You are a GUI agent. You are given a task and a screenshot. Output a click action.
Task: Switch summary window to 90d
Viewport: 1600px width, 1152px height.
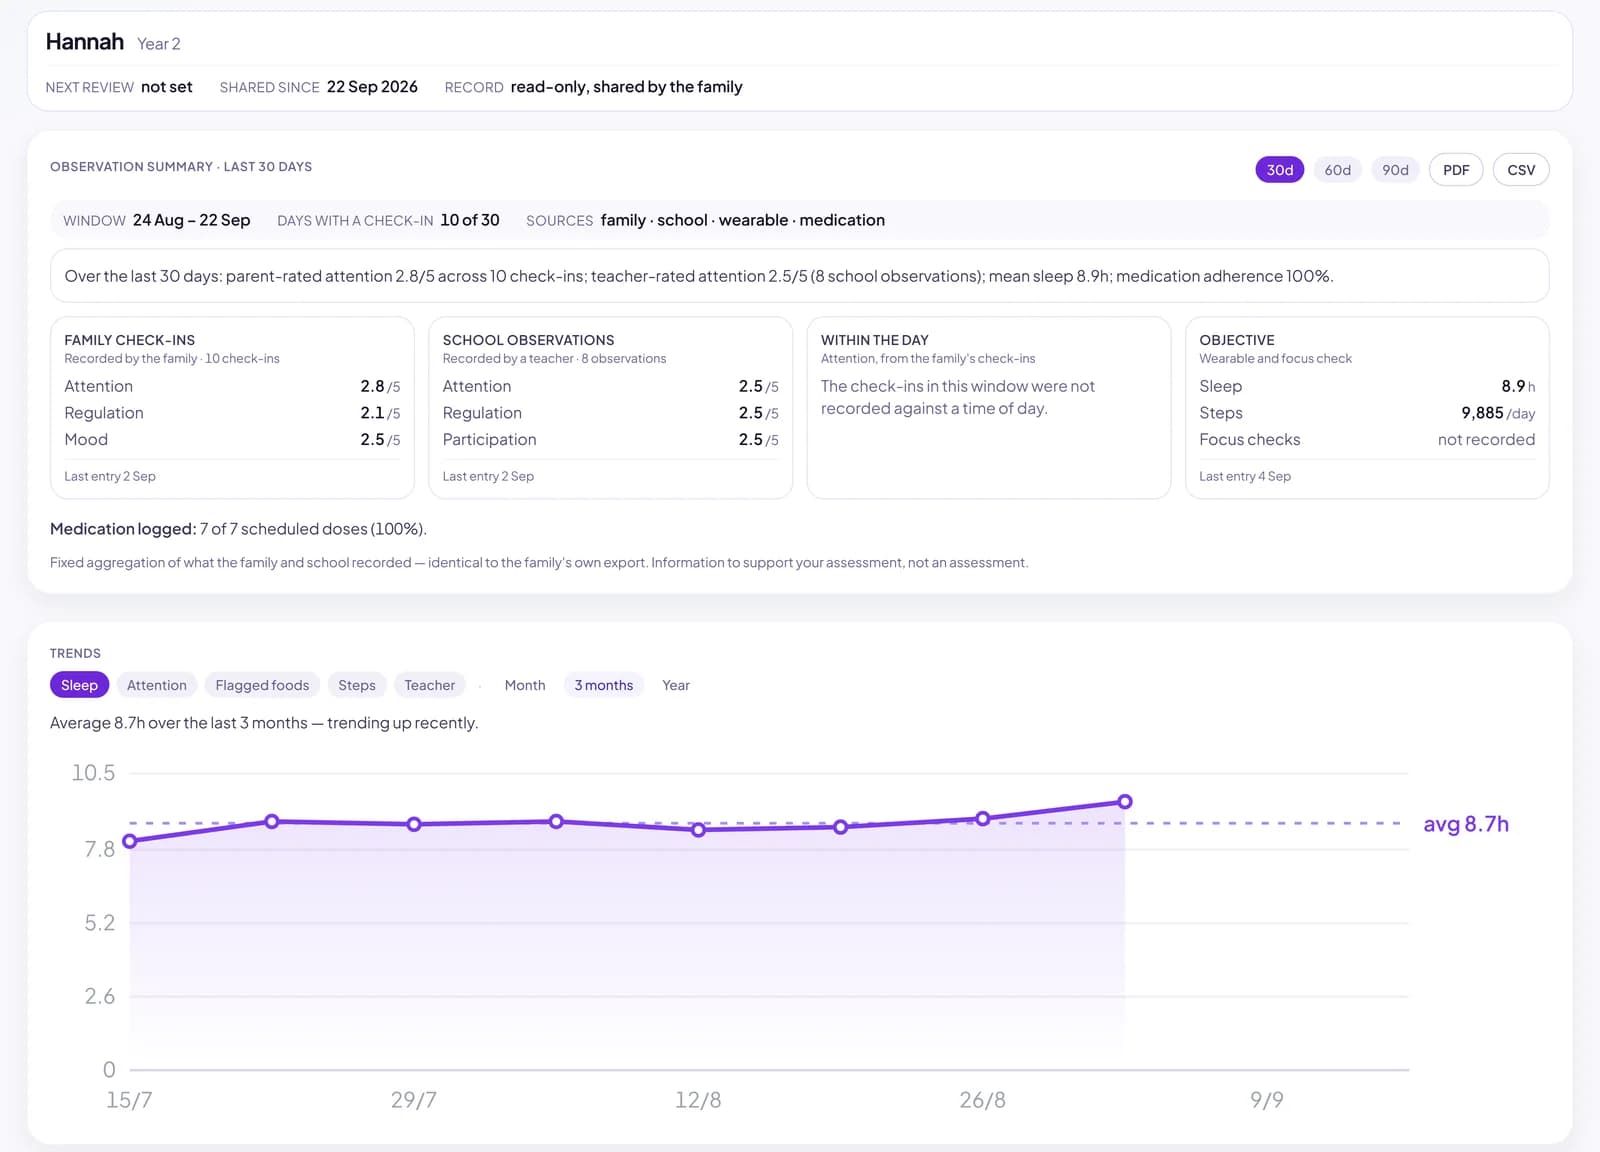tap(1395, 170)
